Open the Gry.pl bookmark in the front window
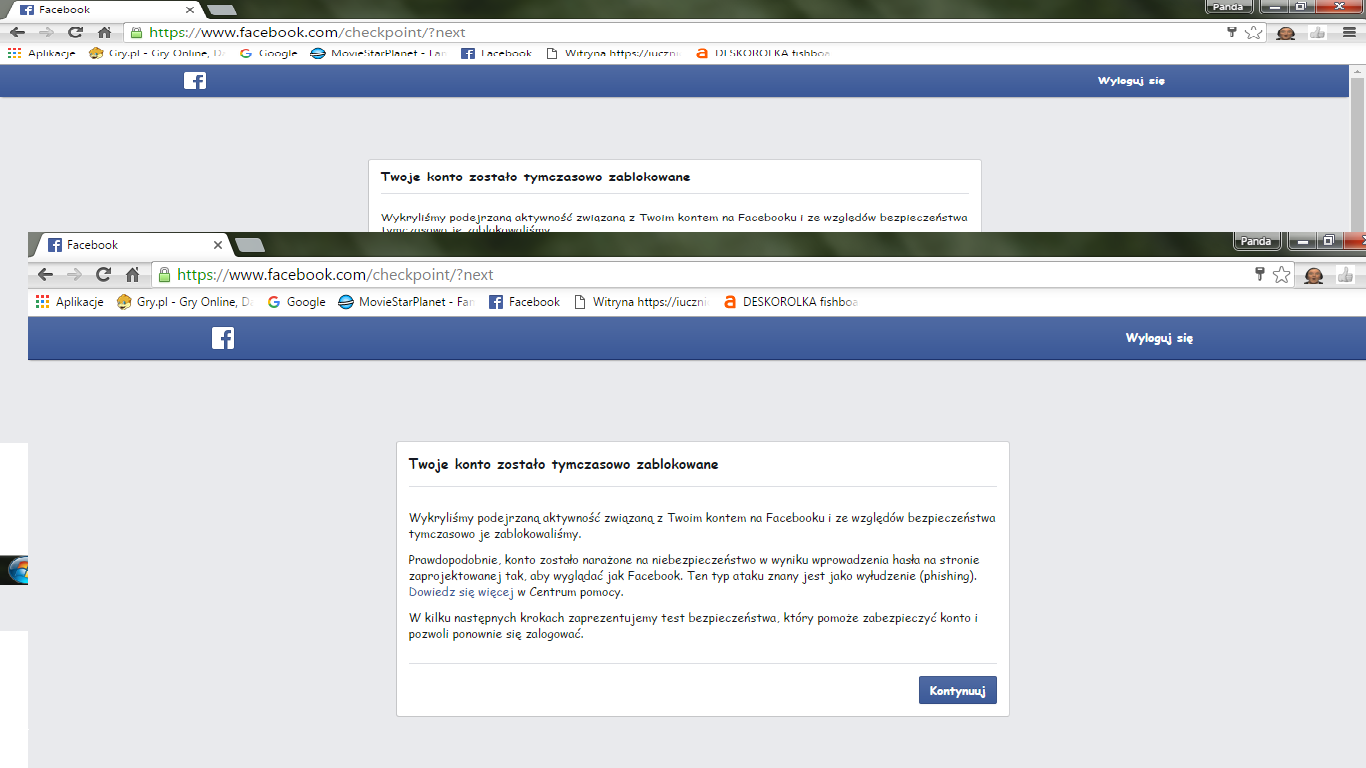The image size is (1366, 768). [x=184, y=302]
